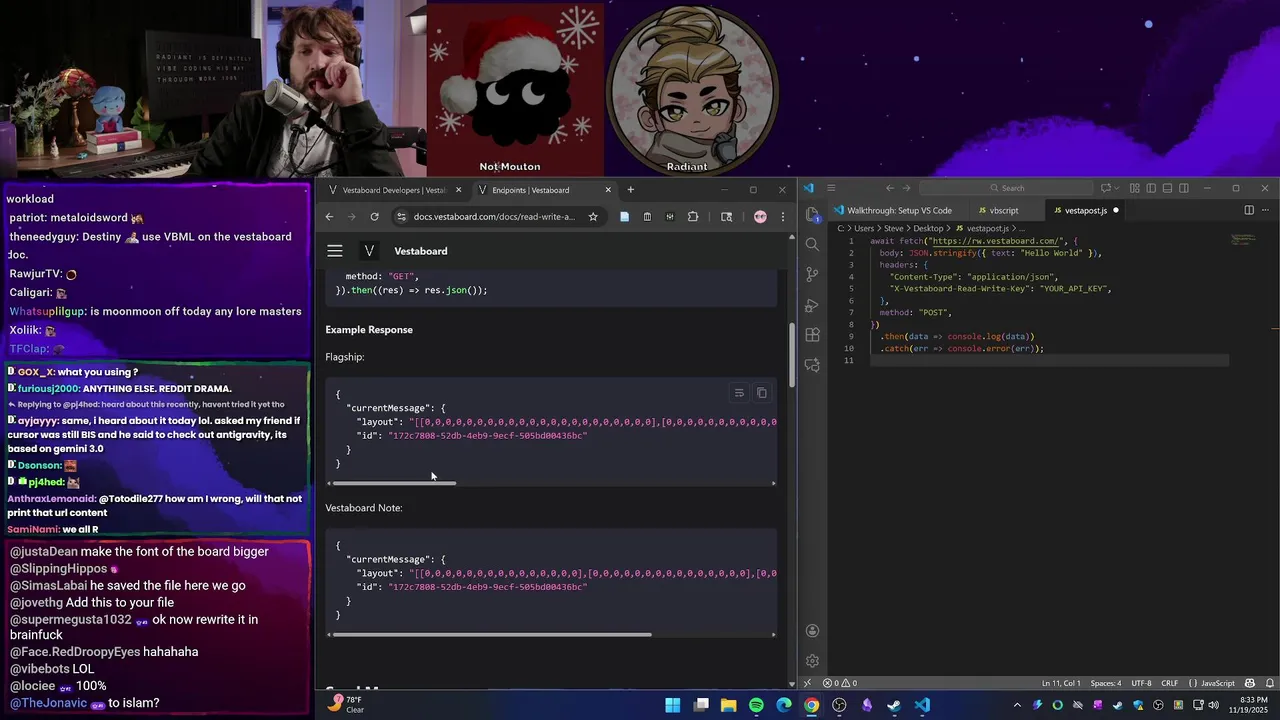Click the Steve breadcrumb in VS Code

[893, 228]
